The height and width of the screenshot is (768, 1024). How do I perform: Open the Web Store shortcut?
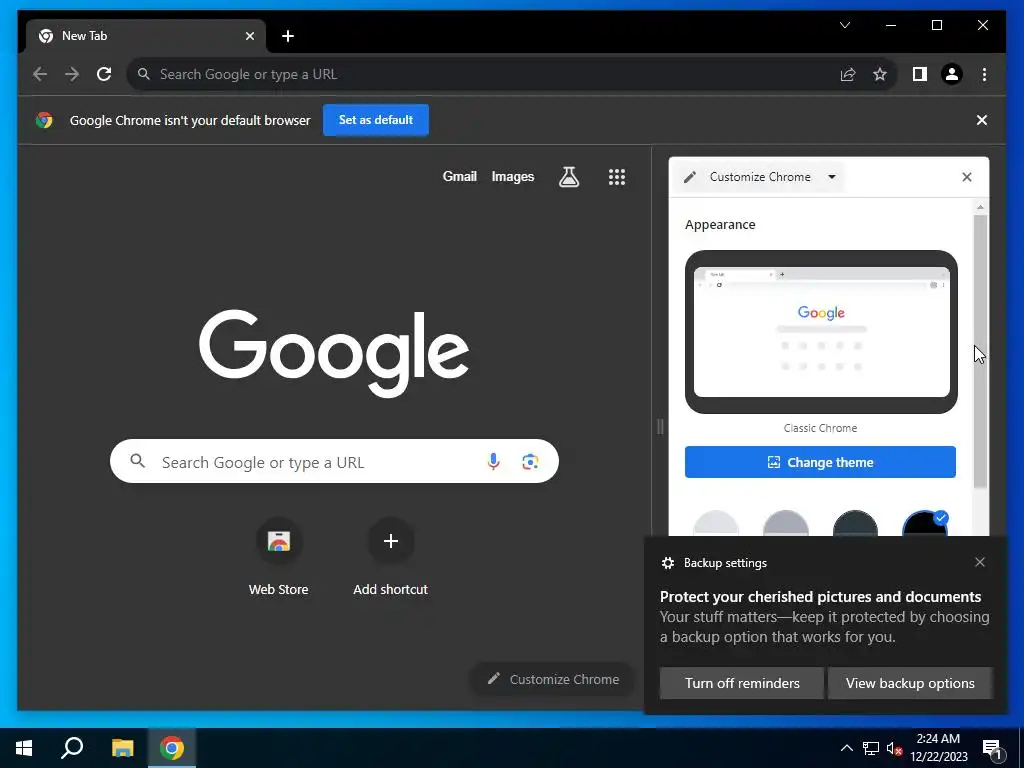[278, 556]
